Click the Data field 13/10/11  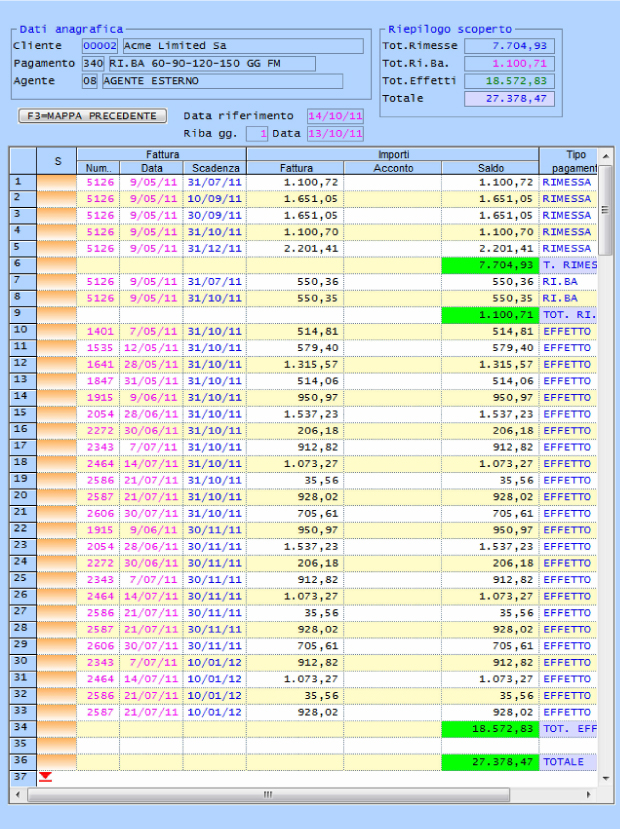[x=336, y=134]
